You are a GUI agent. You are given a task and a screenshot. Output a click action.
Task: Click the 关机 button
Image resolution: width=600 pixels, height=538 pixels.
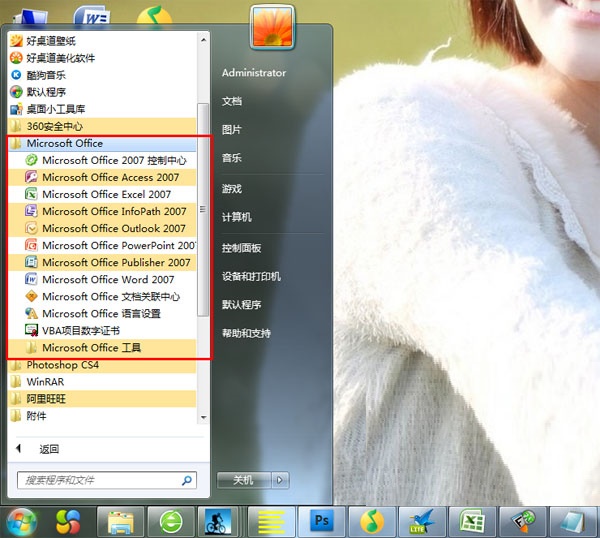click(x=244, y=480)
